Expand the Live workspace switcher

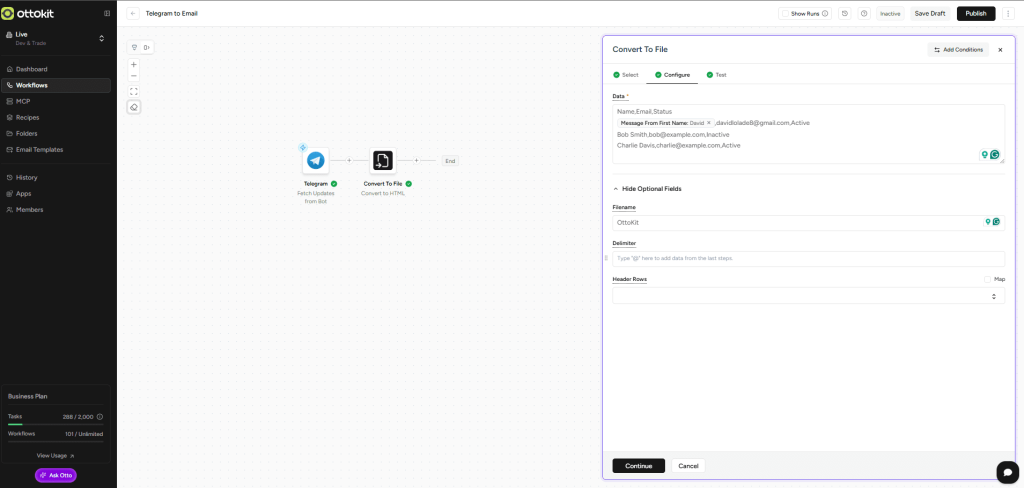click(x=100, y=38)
